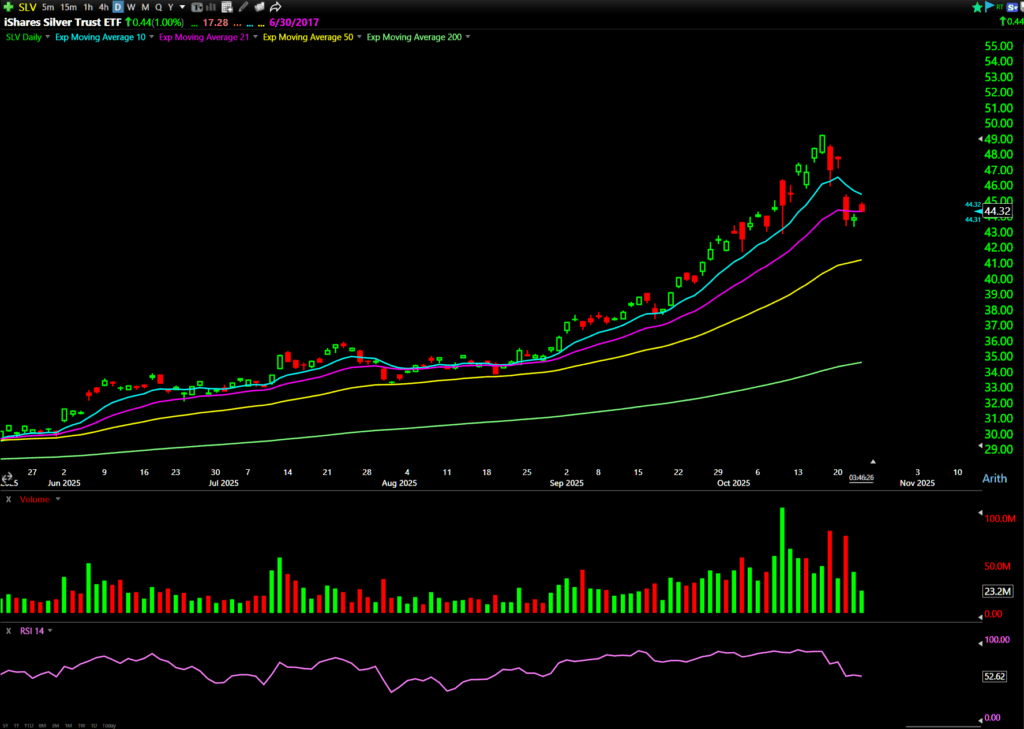Viewport: 1024px width, 729px height.
Task: Click the pencil drawing tools icon
Action: pos(244,7)
